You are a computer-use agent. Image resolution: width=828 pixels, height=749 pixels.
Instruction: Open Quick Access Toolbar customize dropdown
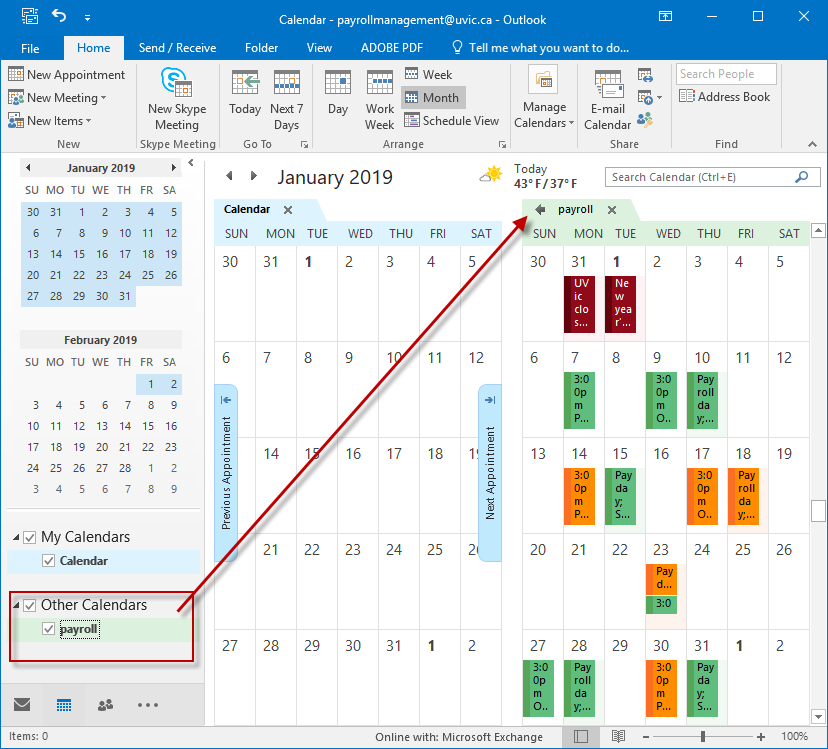tap(87, 17)
